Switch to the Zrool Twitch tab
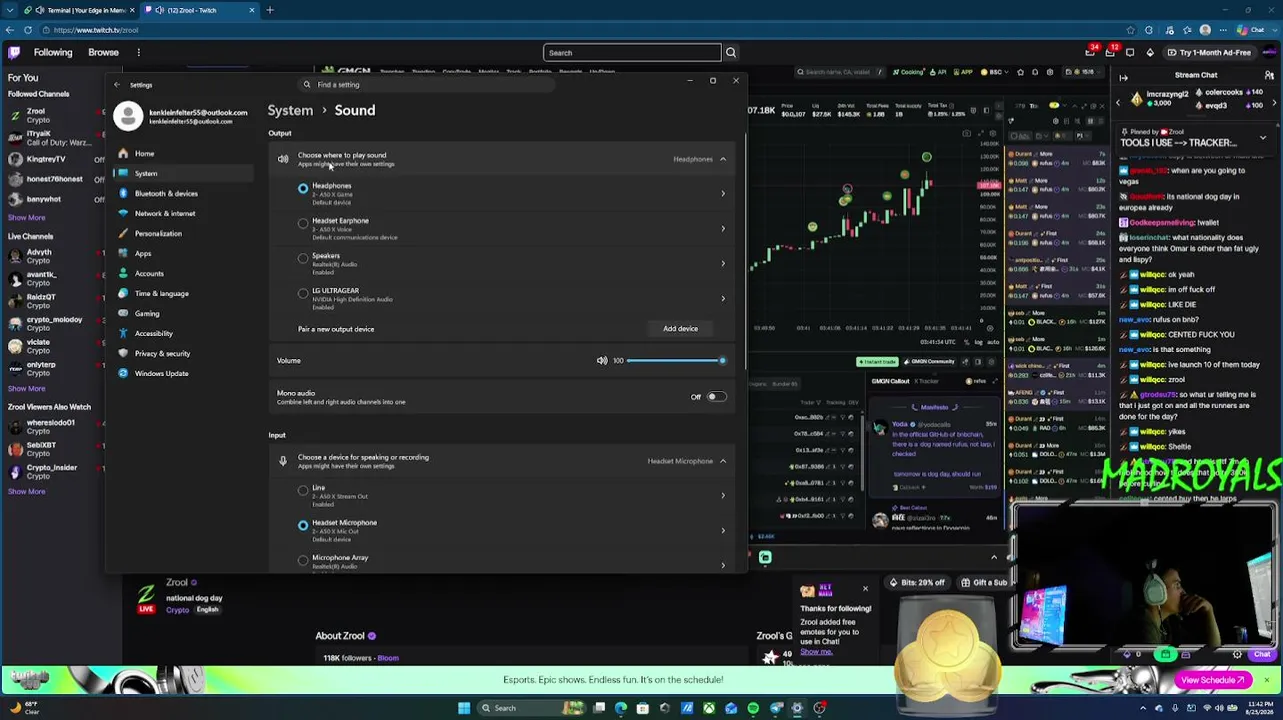 point(198,10)
